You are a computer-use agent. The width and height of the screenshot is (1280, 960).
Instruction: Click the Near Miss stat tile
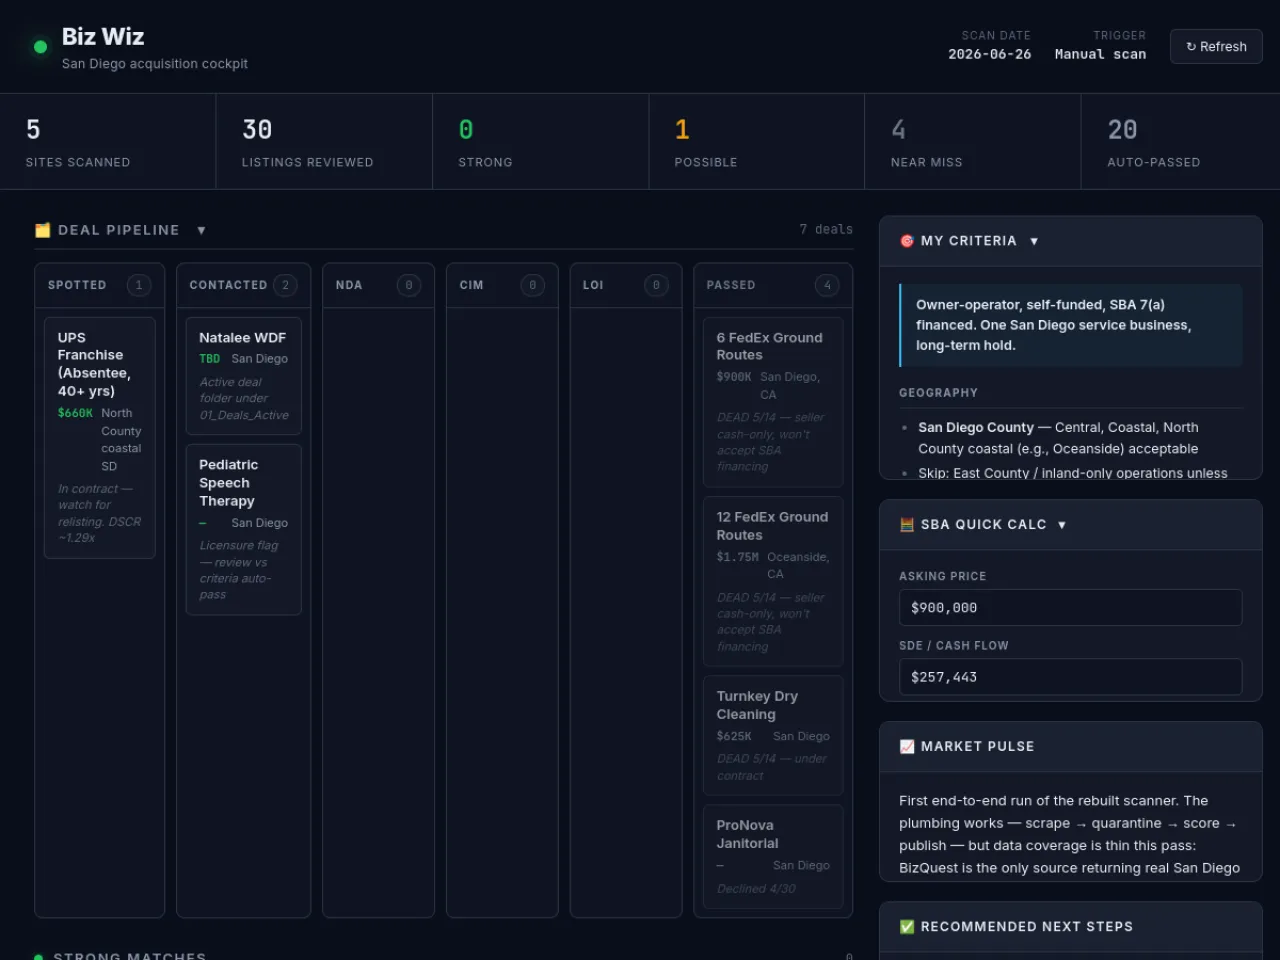coord(972,142)
